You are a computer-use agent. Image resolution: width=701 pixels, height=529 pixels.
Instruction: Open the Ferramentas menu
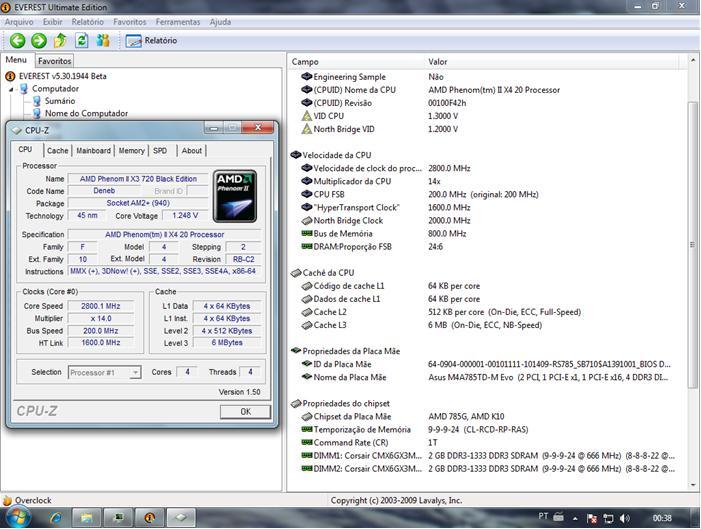click(177, 22)
